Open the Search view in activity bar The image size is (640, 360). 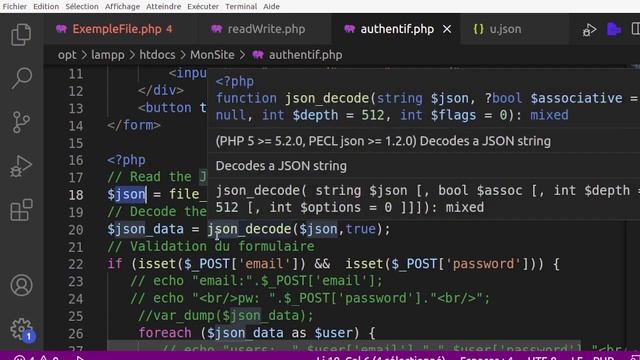pyautogui.click(x=21, y=78)
